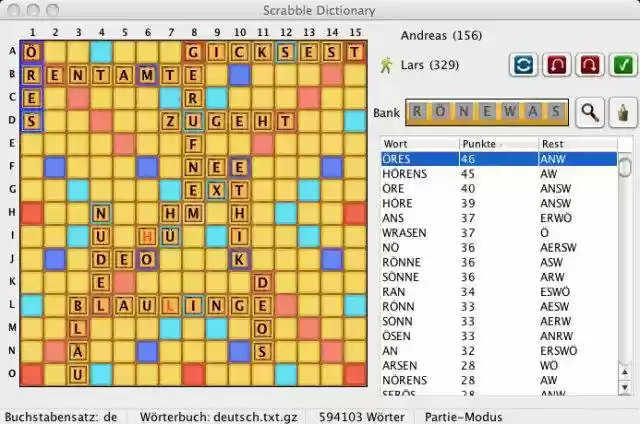The width and height of the screenshot is (640, 424).
Task: Click the Lars (329) player label
Action: pos(430,65)
